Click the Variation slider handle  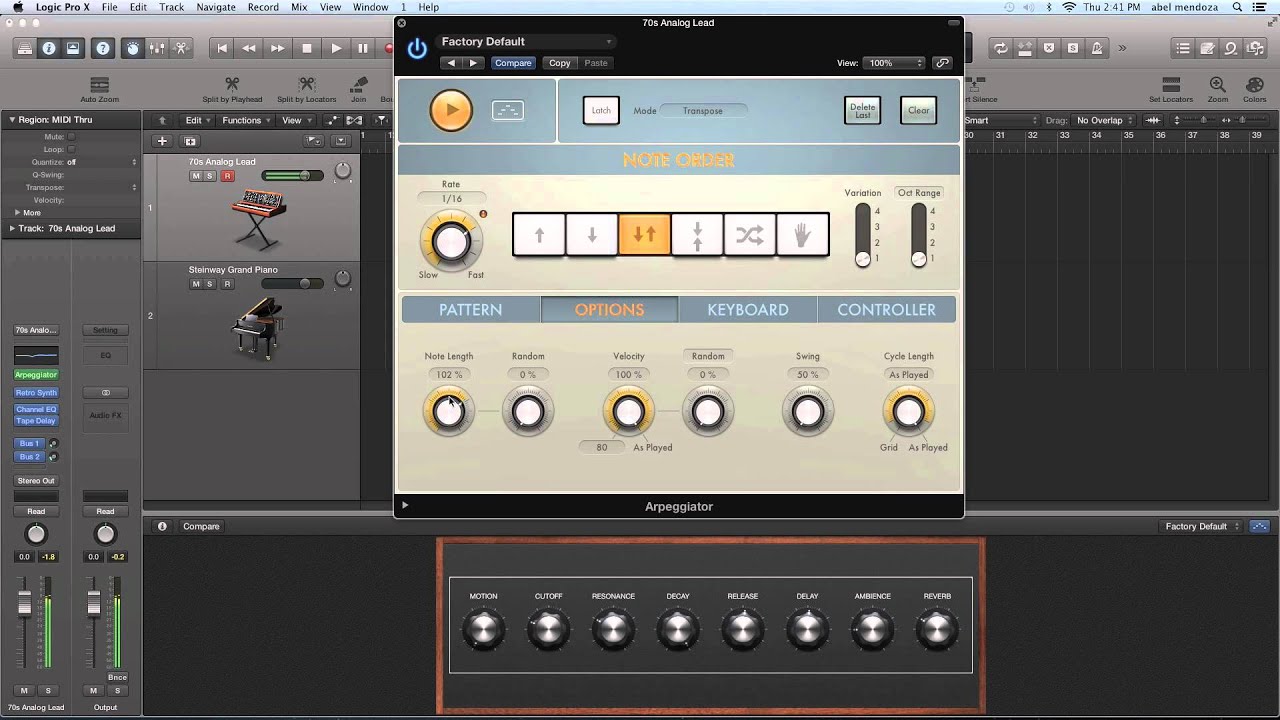[x=863, y=259]
